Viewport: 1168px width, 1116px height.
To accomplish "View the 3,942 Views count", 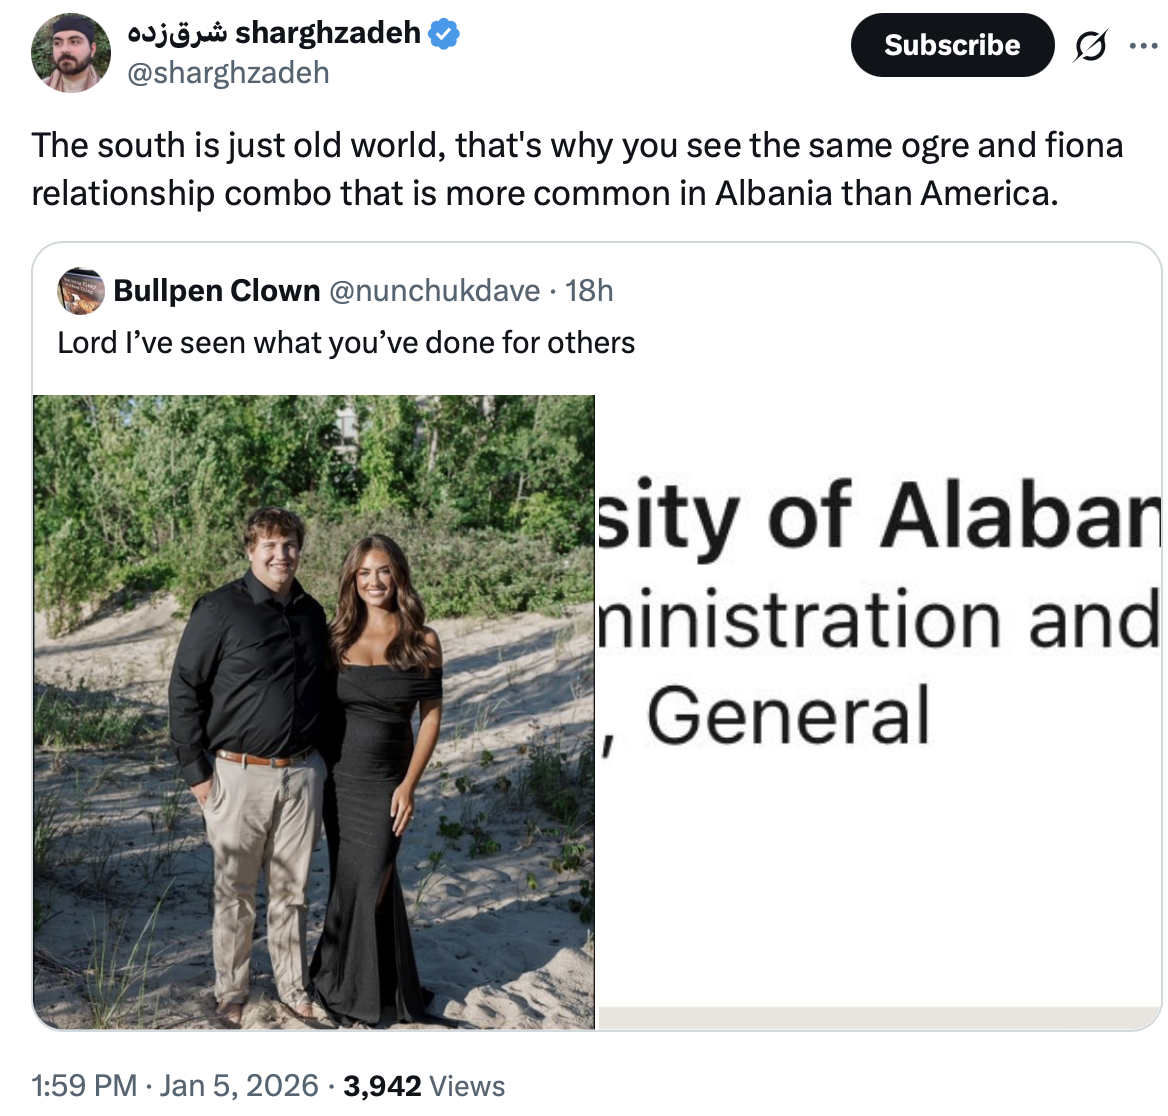I will click(424, 1086).
